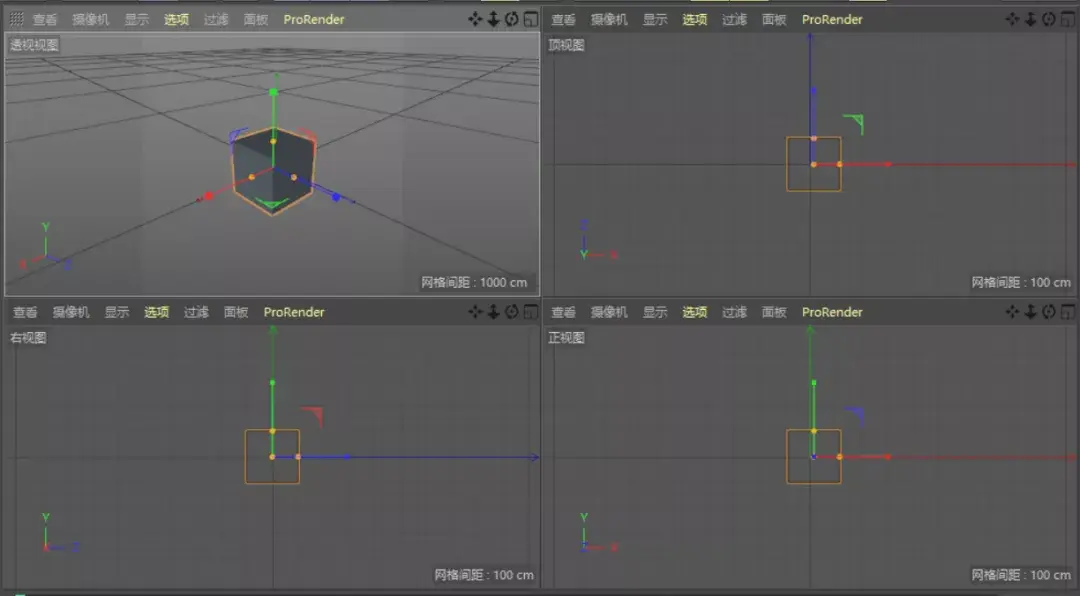Open the ProRender menu in the front view
The width and height of the screenshot is (1080, 596).
832,312
